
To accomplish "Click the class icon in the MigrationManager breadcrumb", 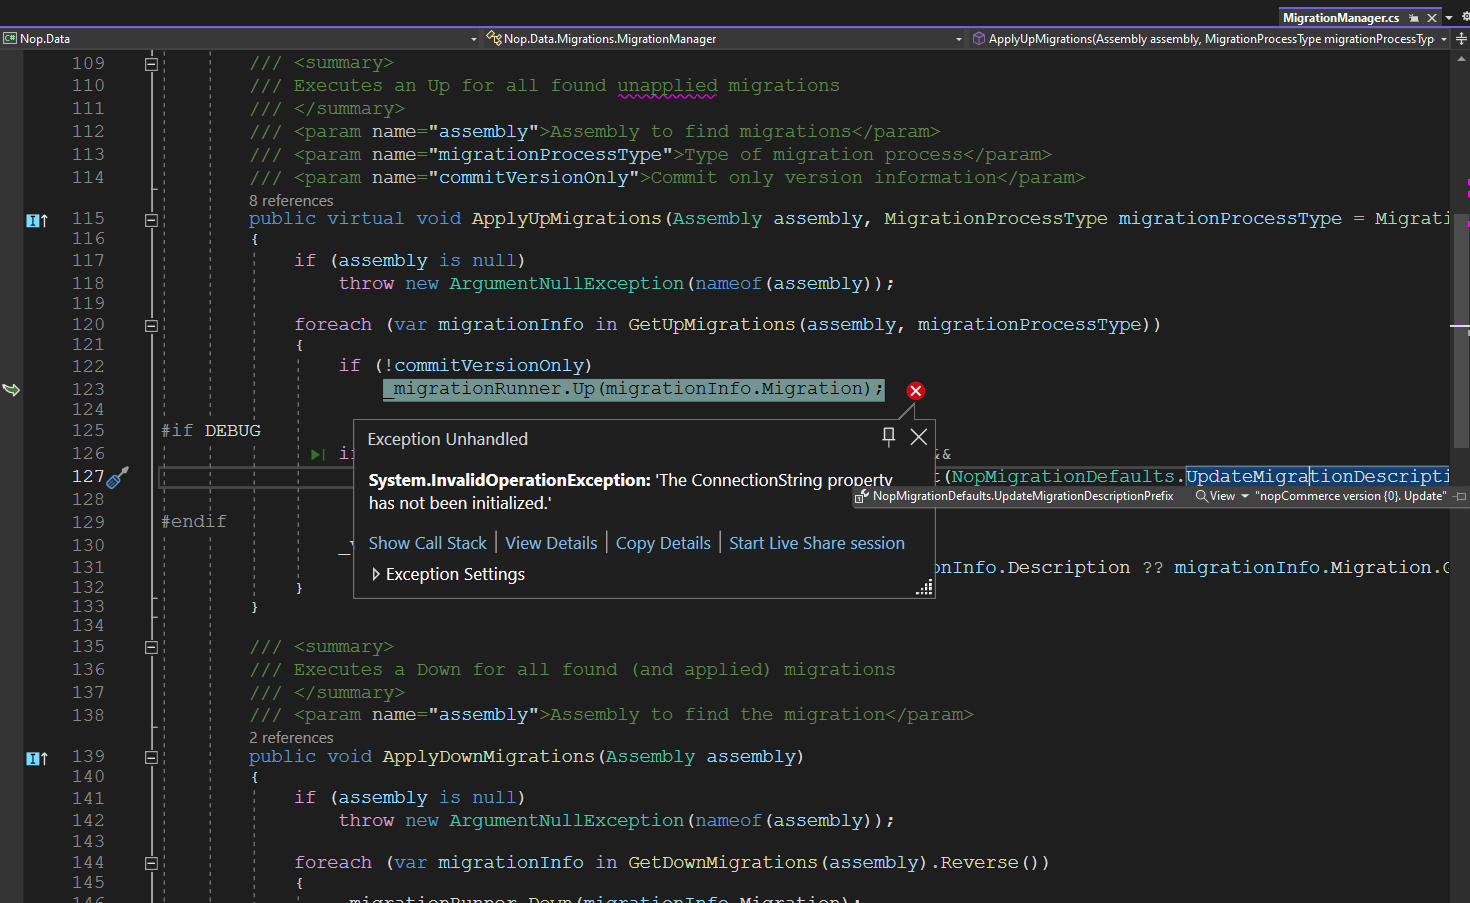I will [x=493, y=38].
